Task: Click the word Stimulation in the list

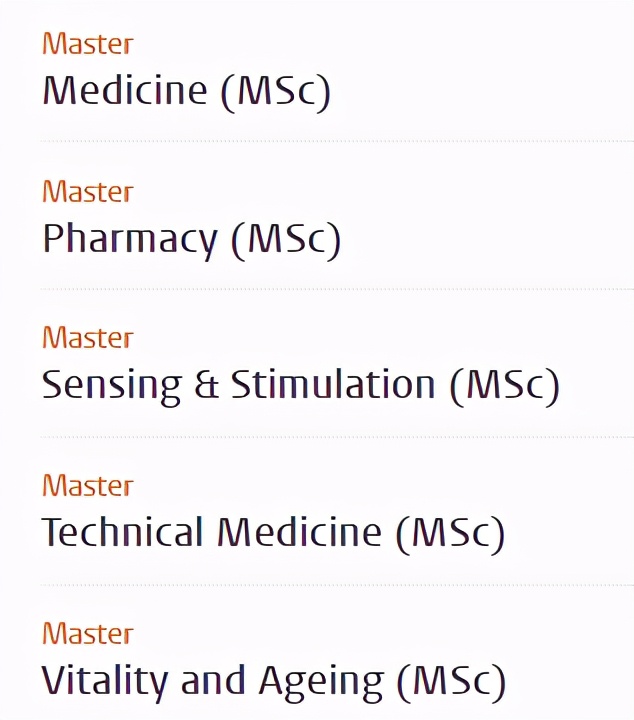Action: pos(333,386)
